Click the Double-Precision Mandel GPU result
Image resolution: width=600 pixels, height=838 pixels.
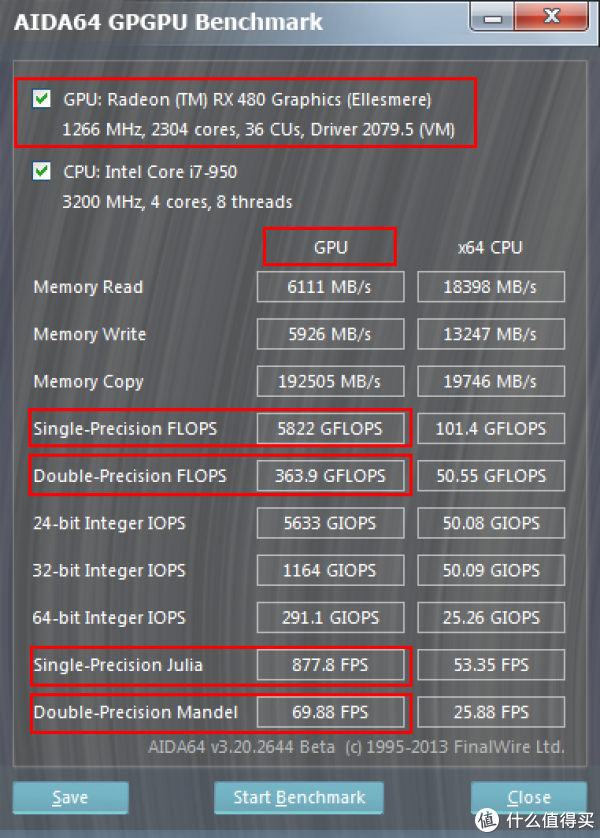tap(330, 712)
